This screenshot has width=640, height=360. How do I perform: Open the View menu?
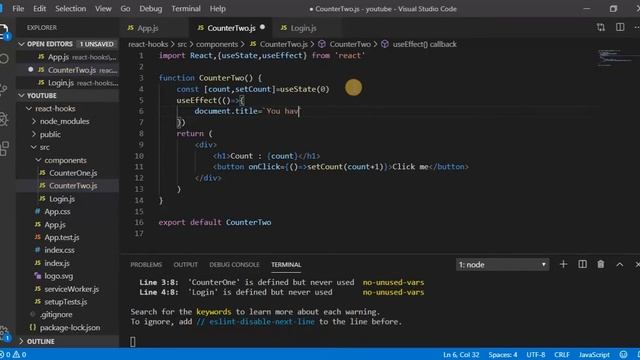coord(103,9)
